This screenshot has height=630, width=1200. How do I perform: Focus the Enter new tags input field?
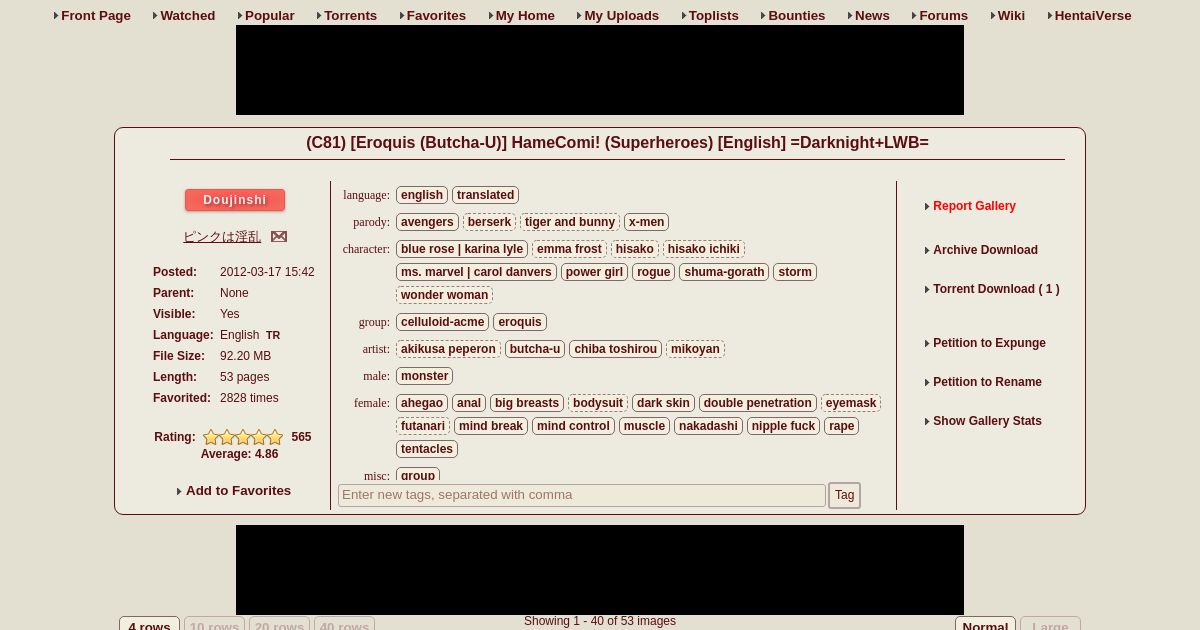tap(582, 495)
